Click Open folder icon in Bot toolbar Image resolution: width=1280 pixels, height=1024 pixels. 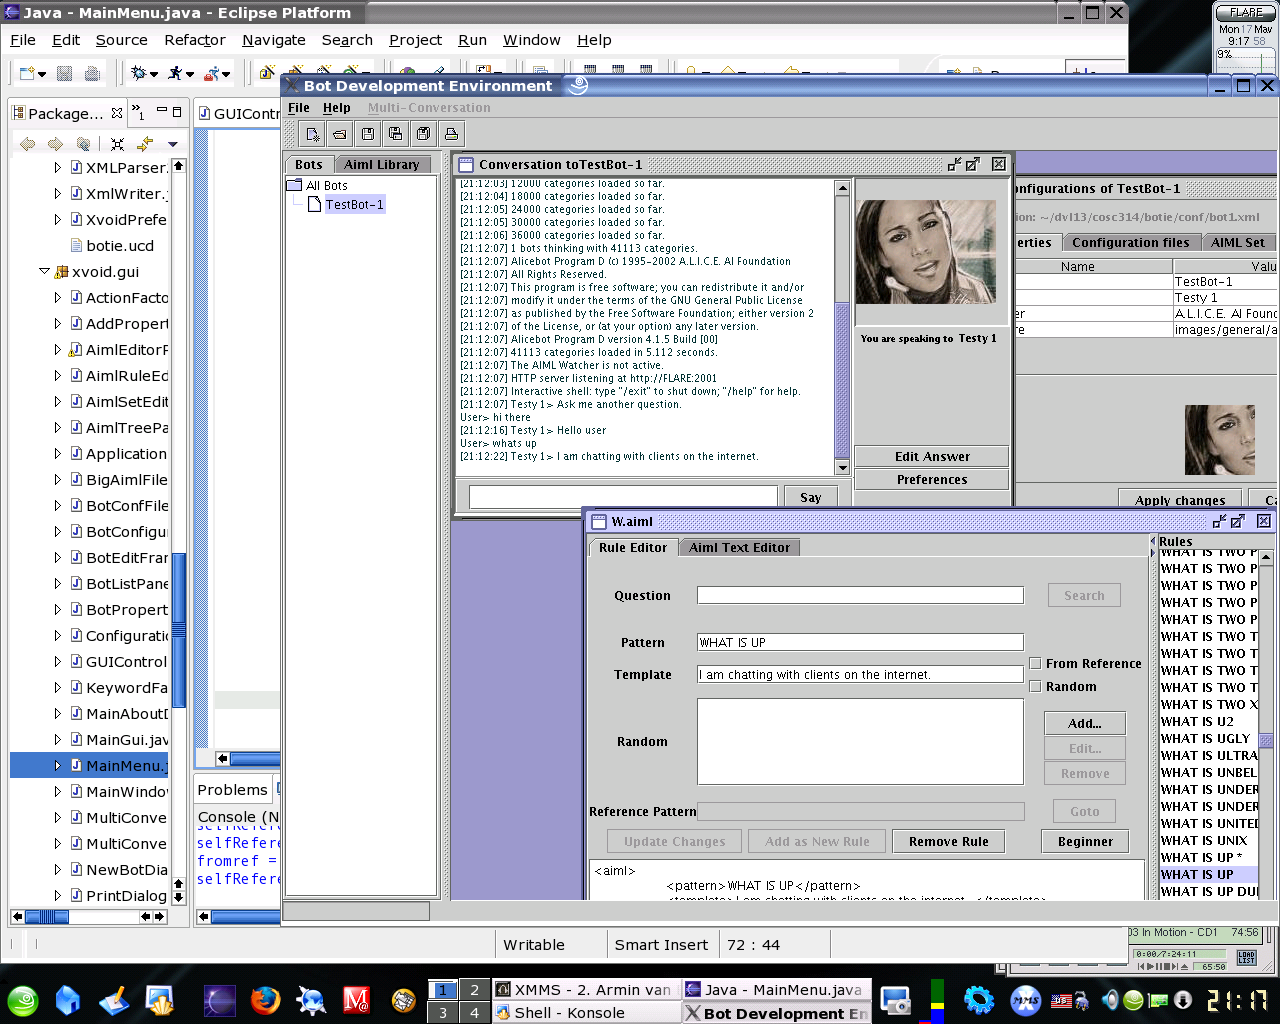pos(340,134)
